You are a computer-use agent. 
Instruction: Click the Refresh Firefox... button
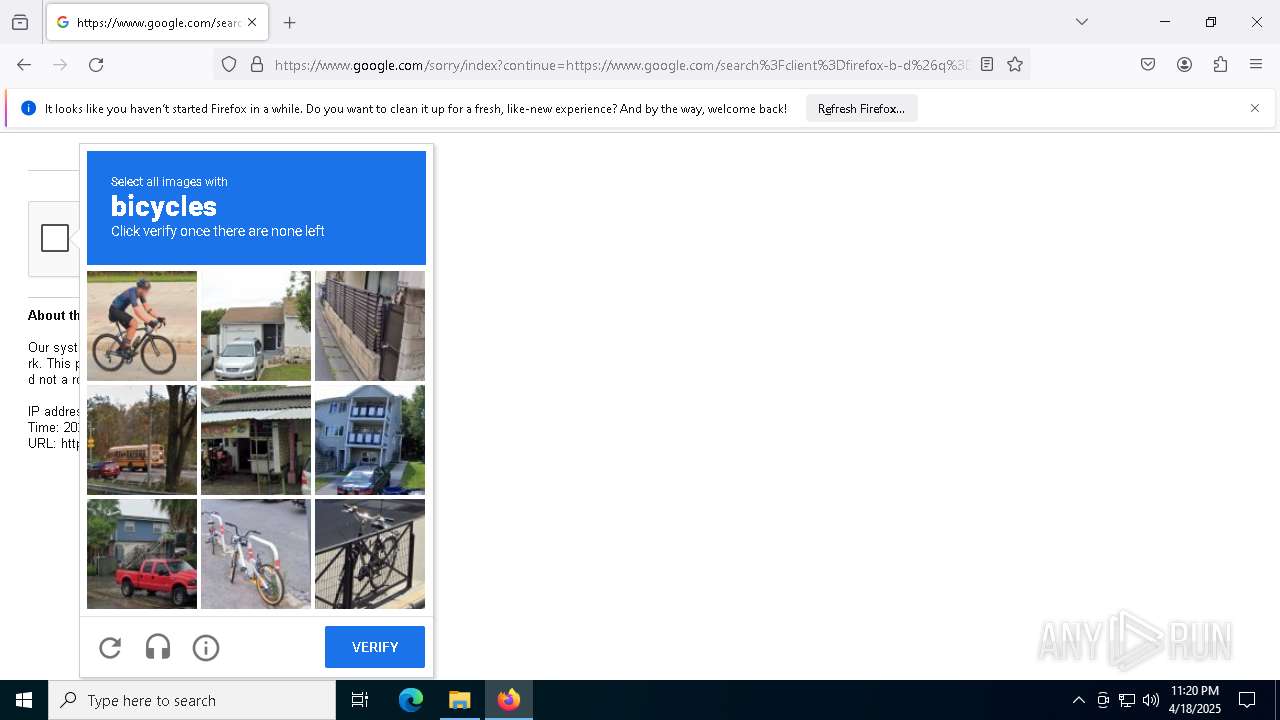(x=861, y=108)
